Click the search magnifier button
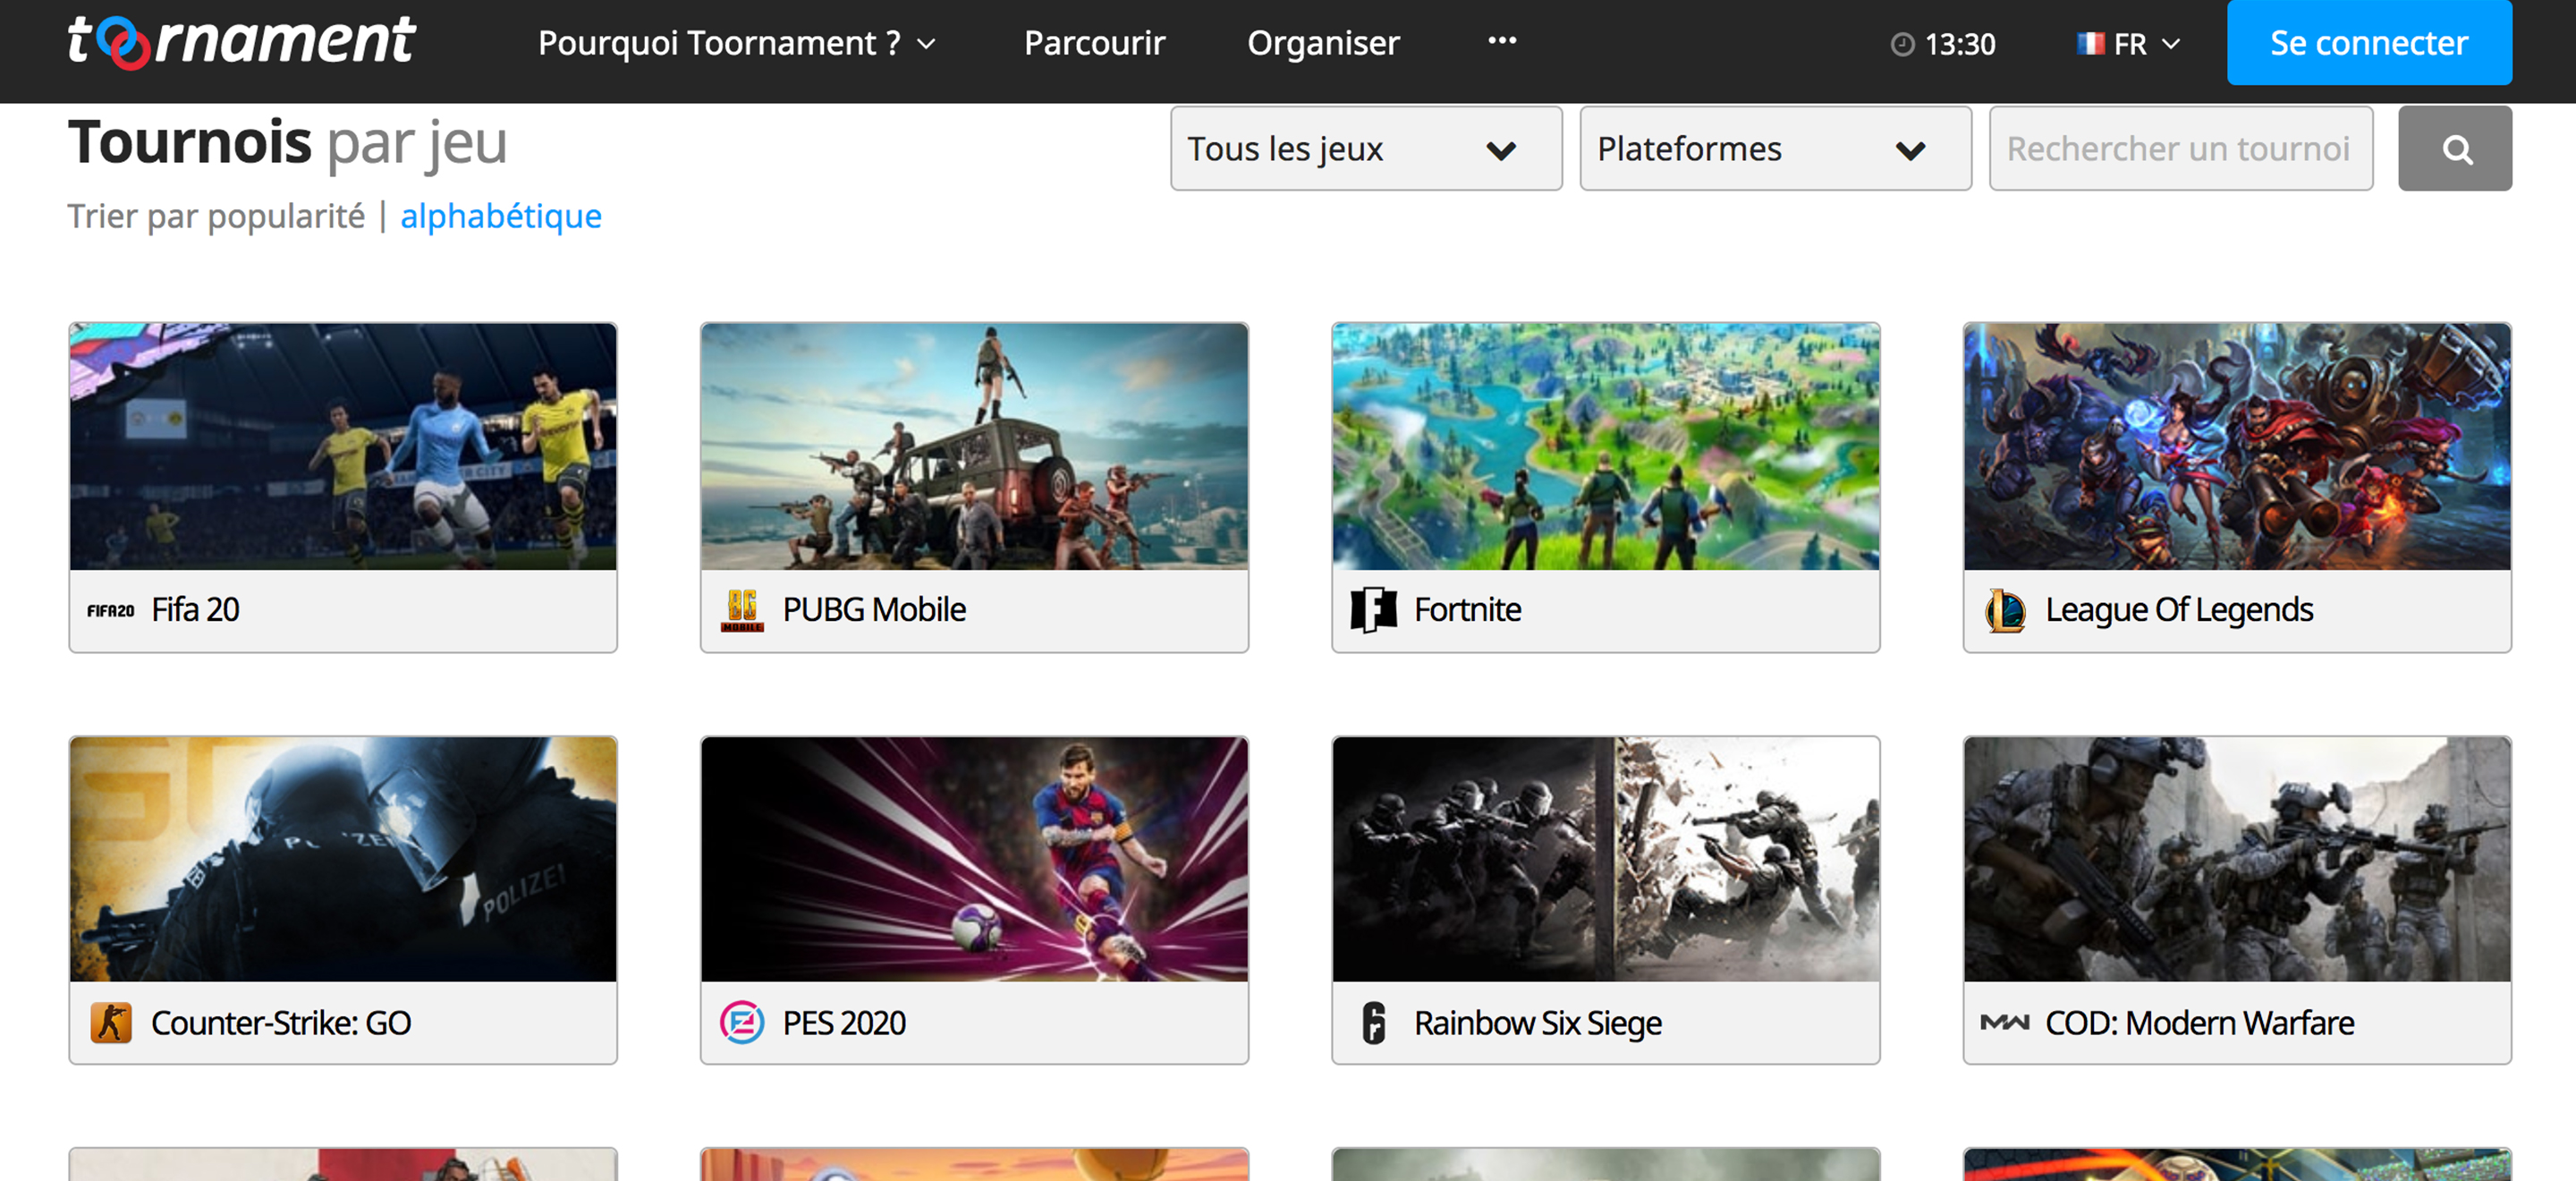Image resolution: width=2576 pixels, height=1181 pixels. (2454, 149)
